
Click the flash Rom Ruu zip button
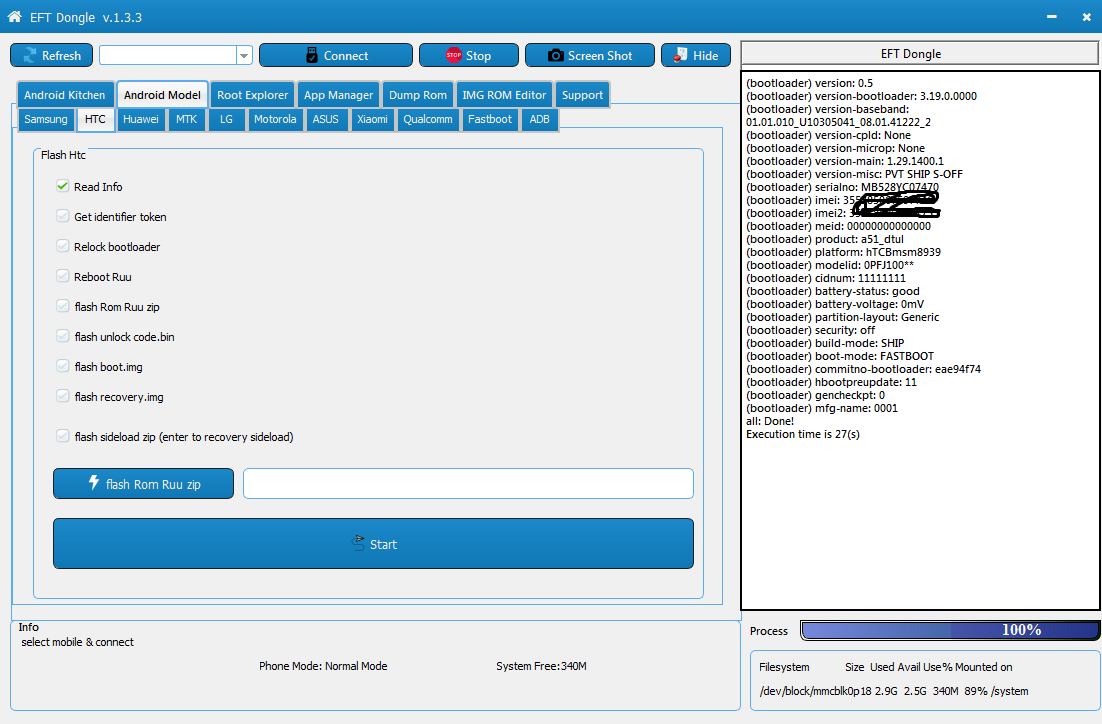click(143, 484)
